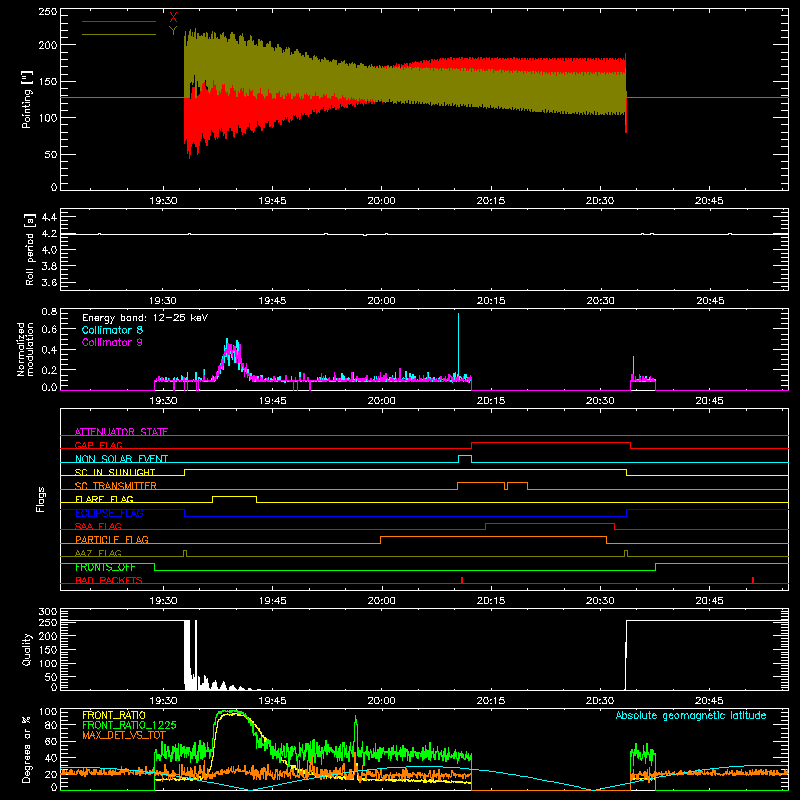The image size is (800, 800).
Task: Click the Quality axis title
Action: 27,649
